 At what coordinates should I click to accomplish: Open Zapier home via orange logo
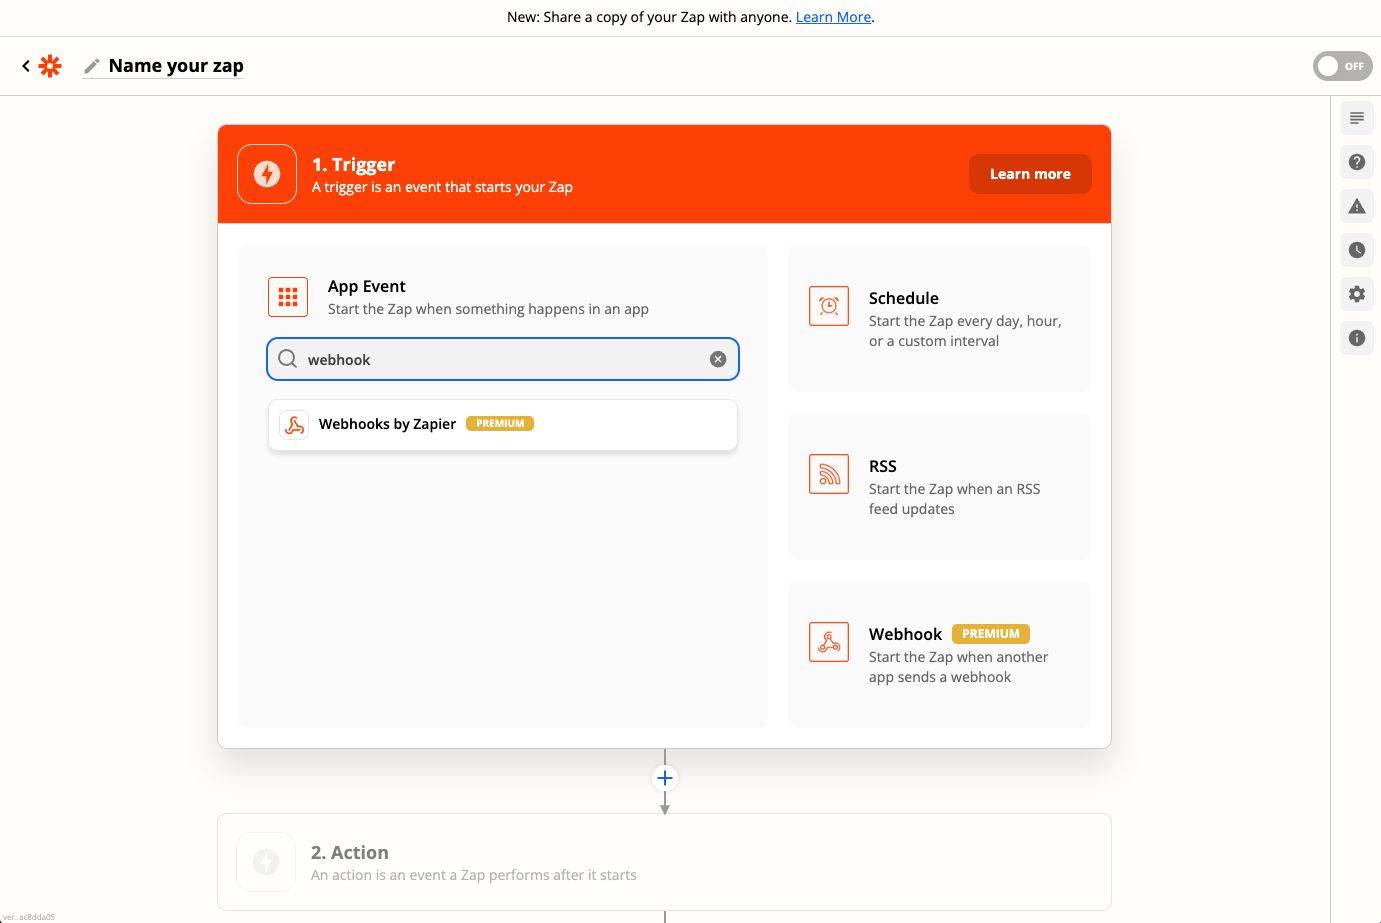(50, 66)
